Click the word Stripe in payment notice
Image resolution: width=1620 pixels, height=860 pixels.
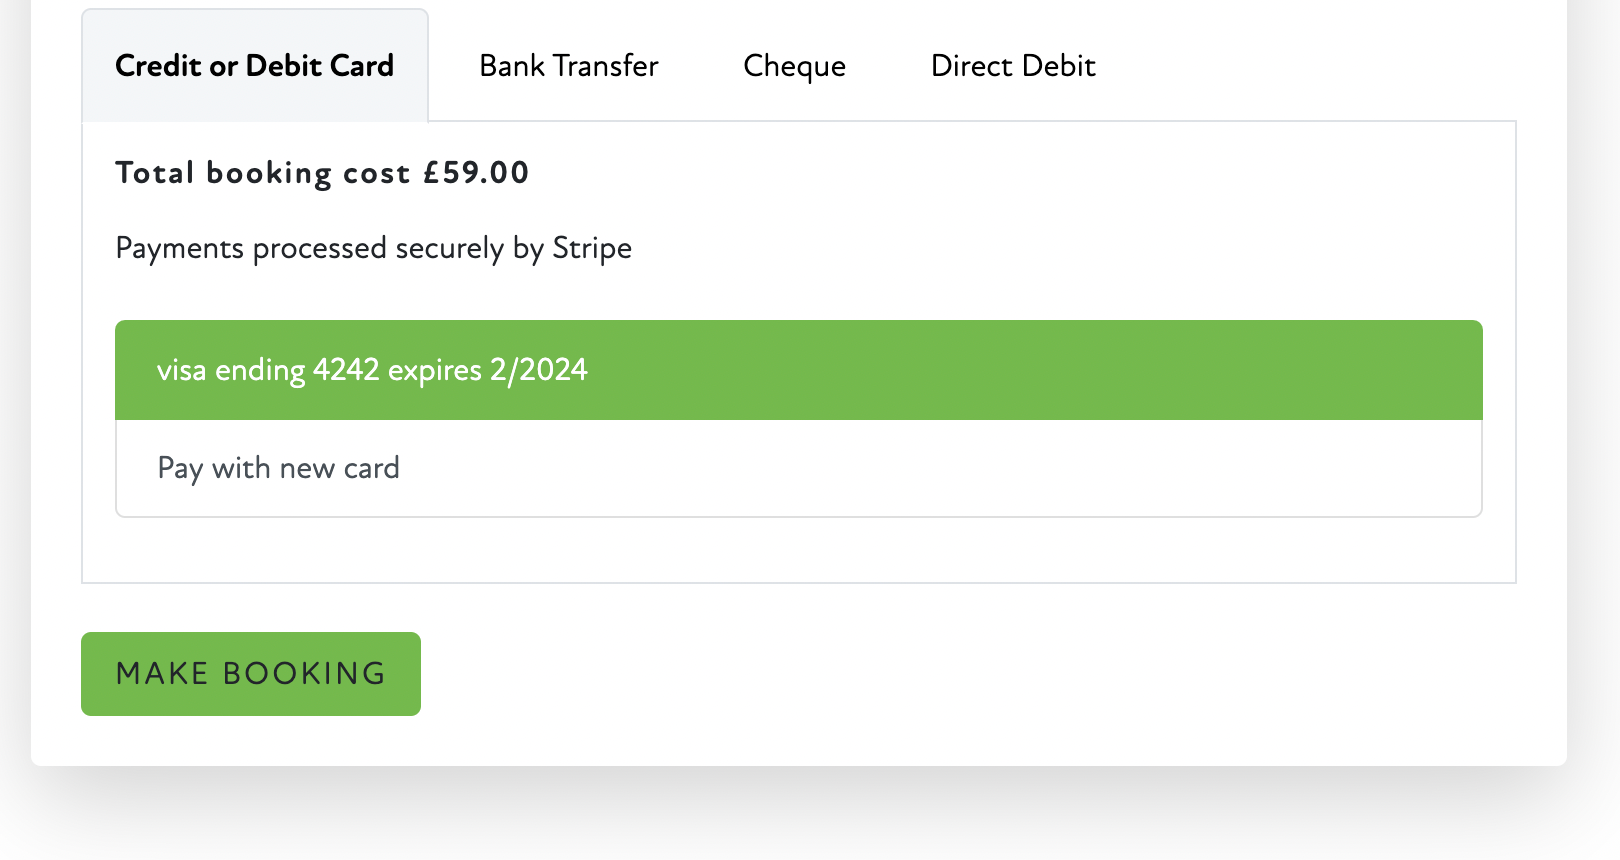pyautogui.click(x=592, y=248)
